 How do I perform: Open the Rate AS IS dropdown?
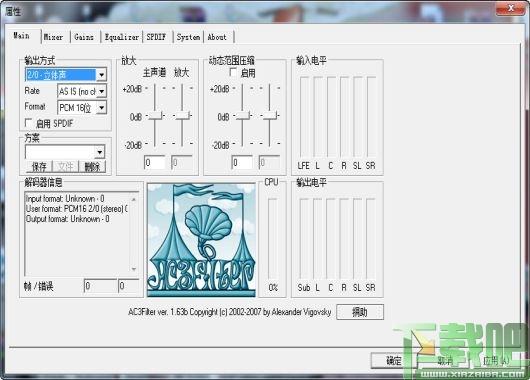(101, 91)
